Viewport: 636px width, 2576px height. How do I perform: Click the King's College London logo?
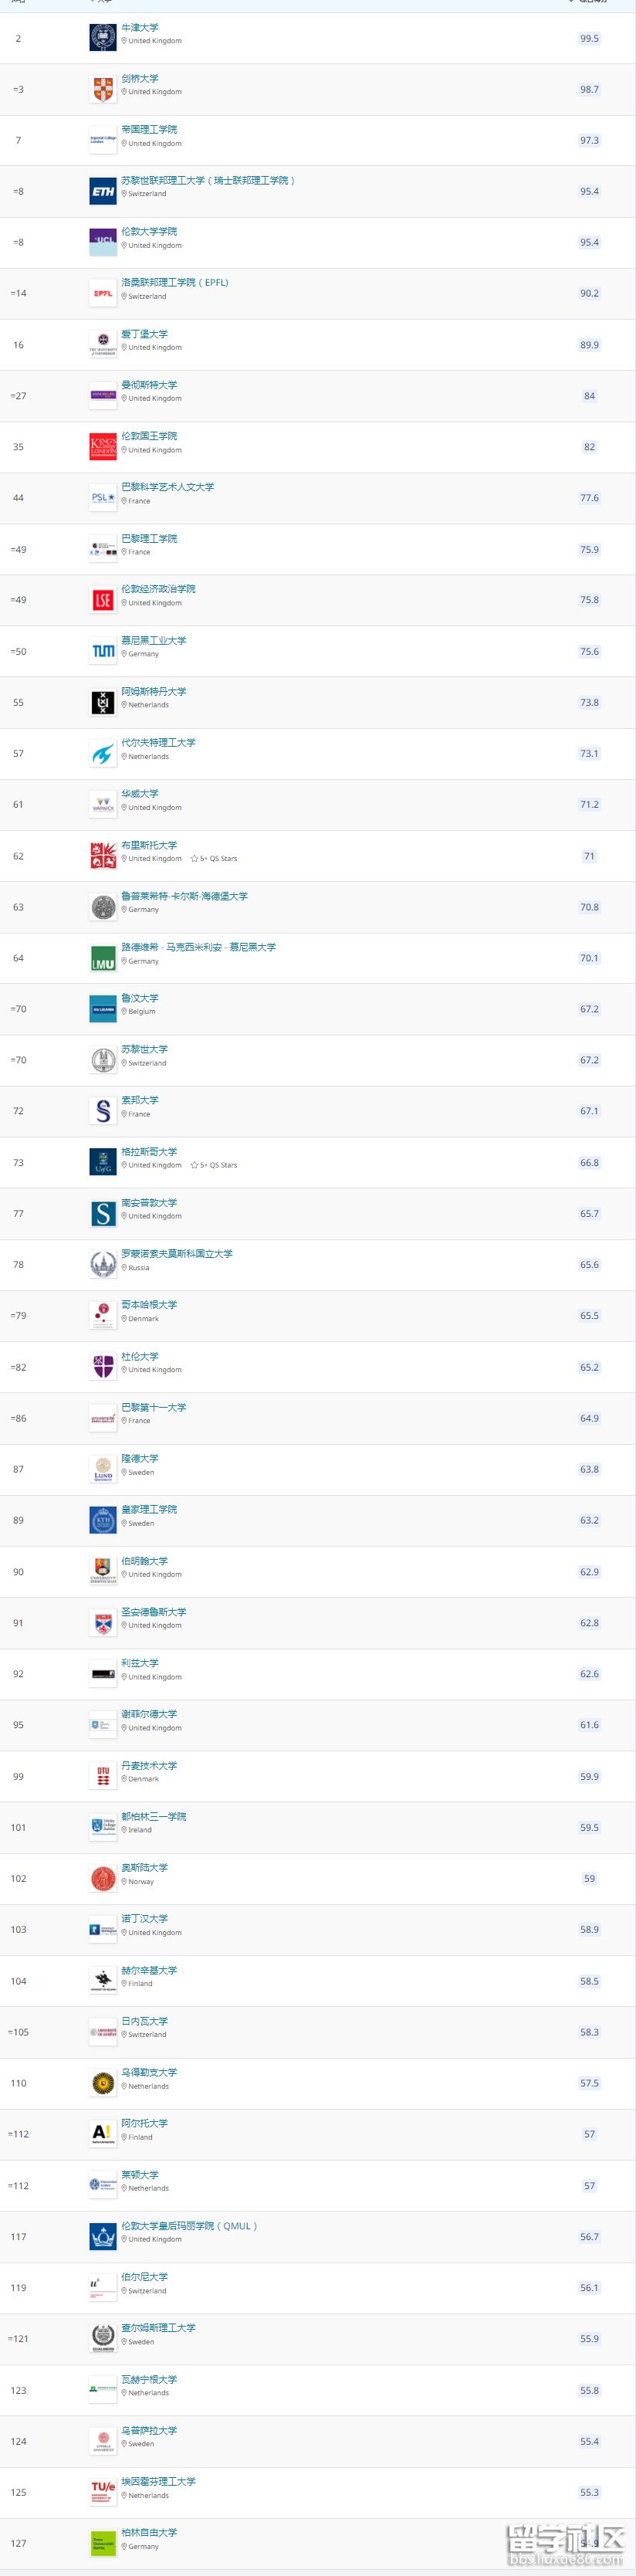click(103, 446)
